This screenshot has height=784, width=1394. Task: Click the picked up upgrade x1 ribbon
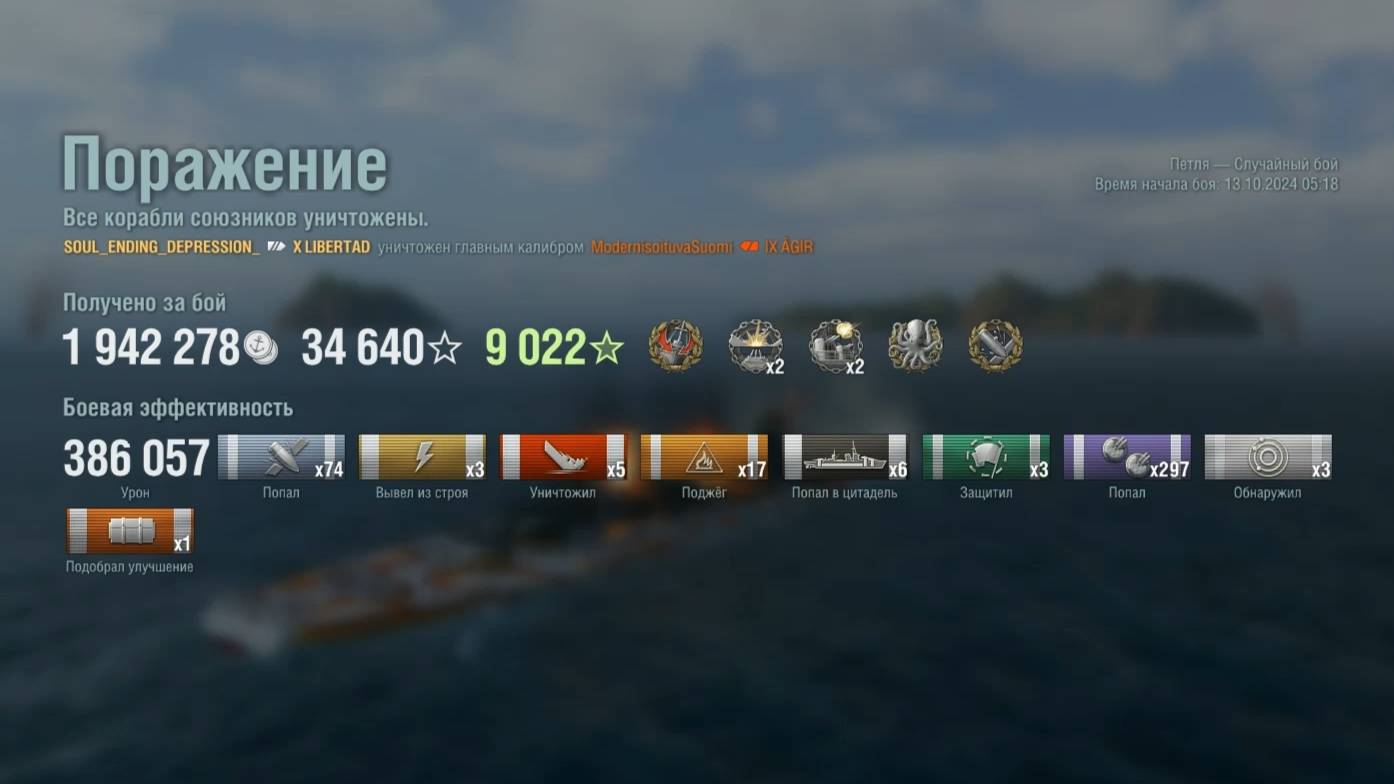[x=130, y=531]
